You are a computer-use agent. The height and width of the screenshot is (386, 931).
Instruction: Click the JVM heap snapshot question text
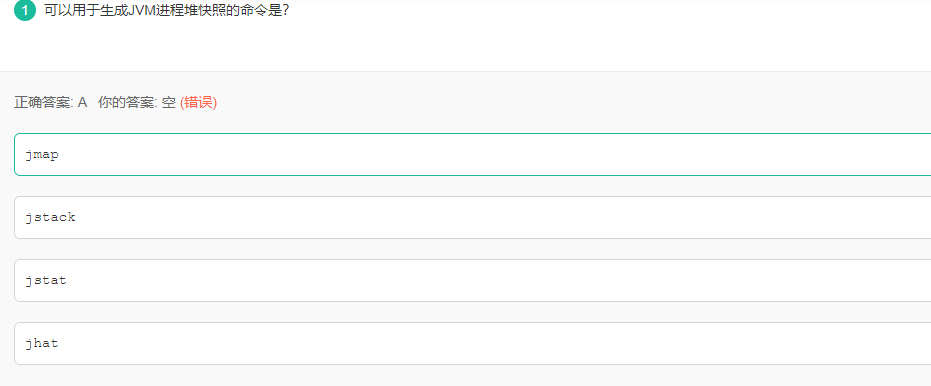[167, 10]
